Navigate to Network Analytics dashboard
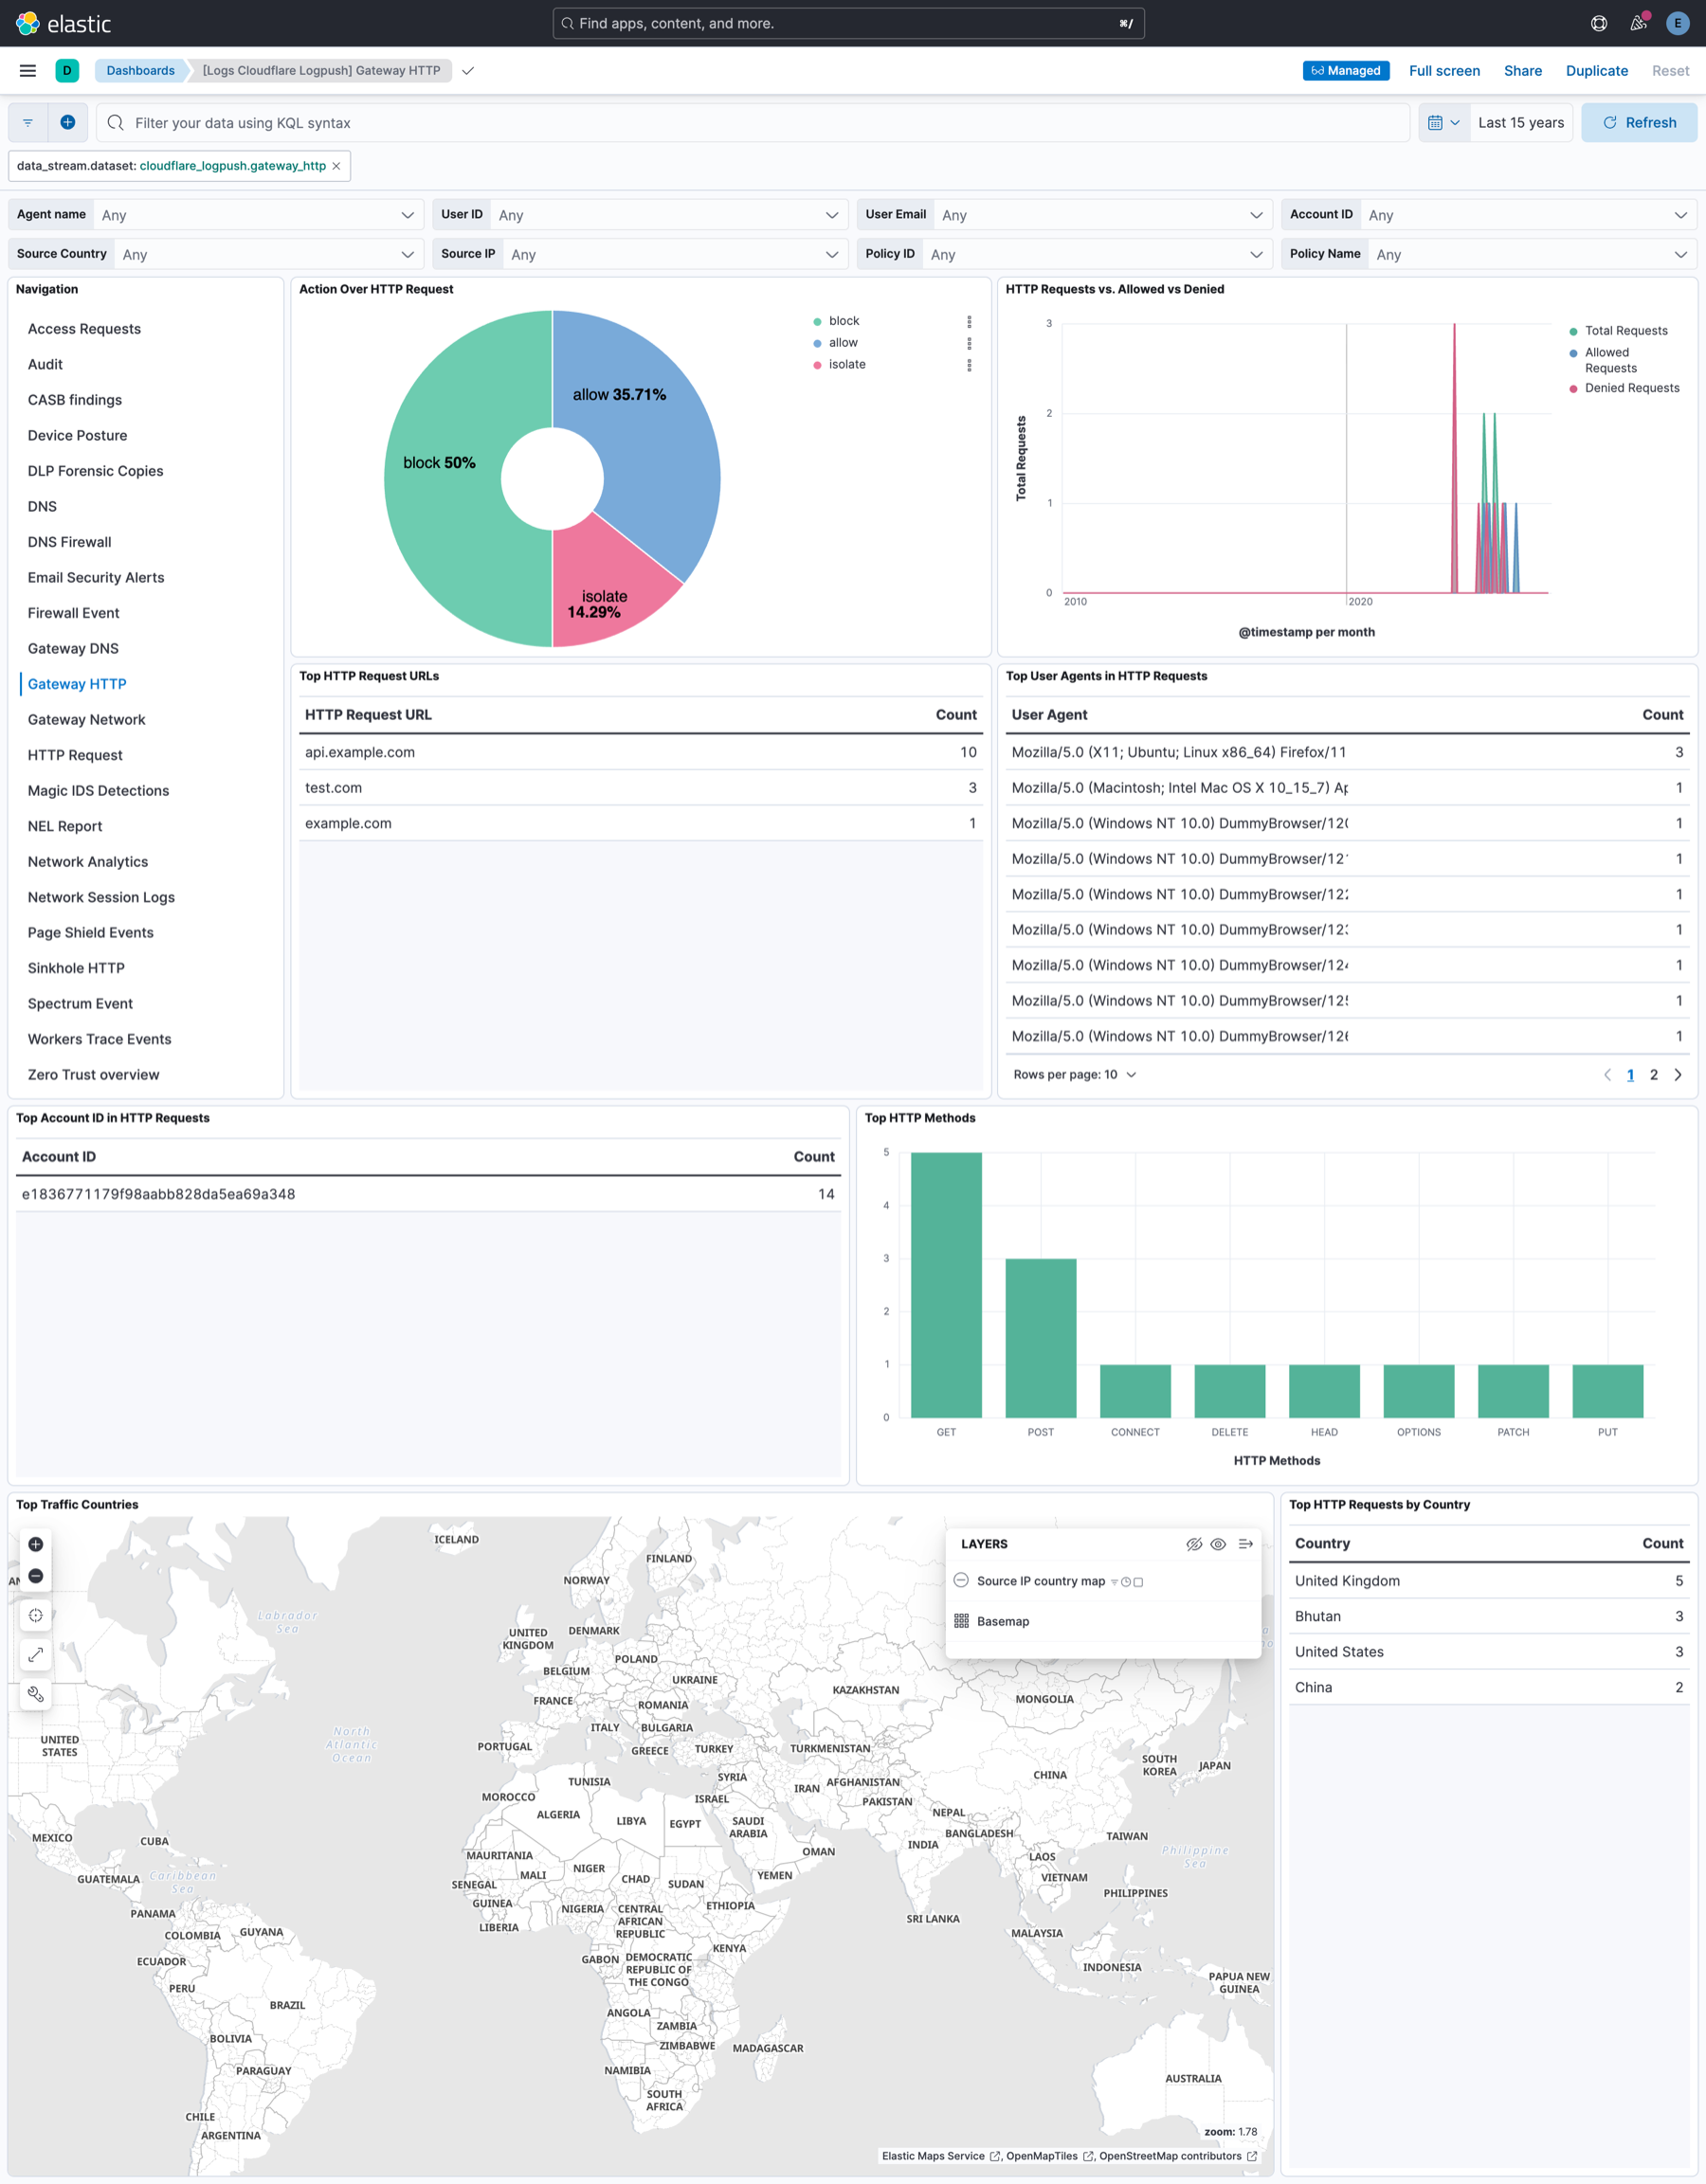Viewport: 1706px width, 2184px height. click(88, 862)
